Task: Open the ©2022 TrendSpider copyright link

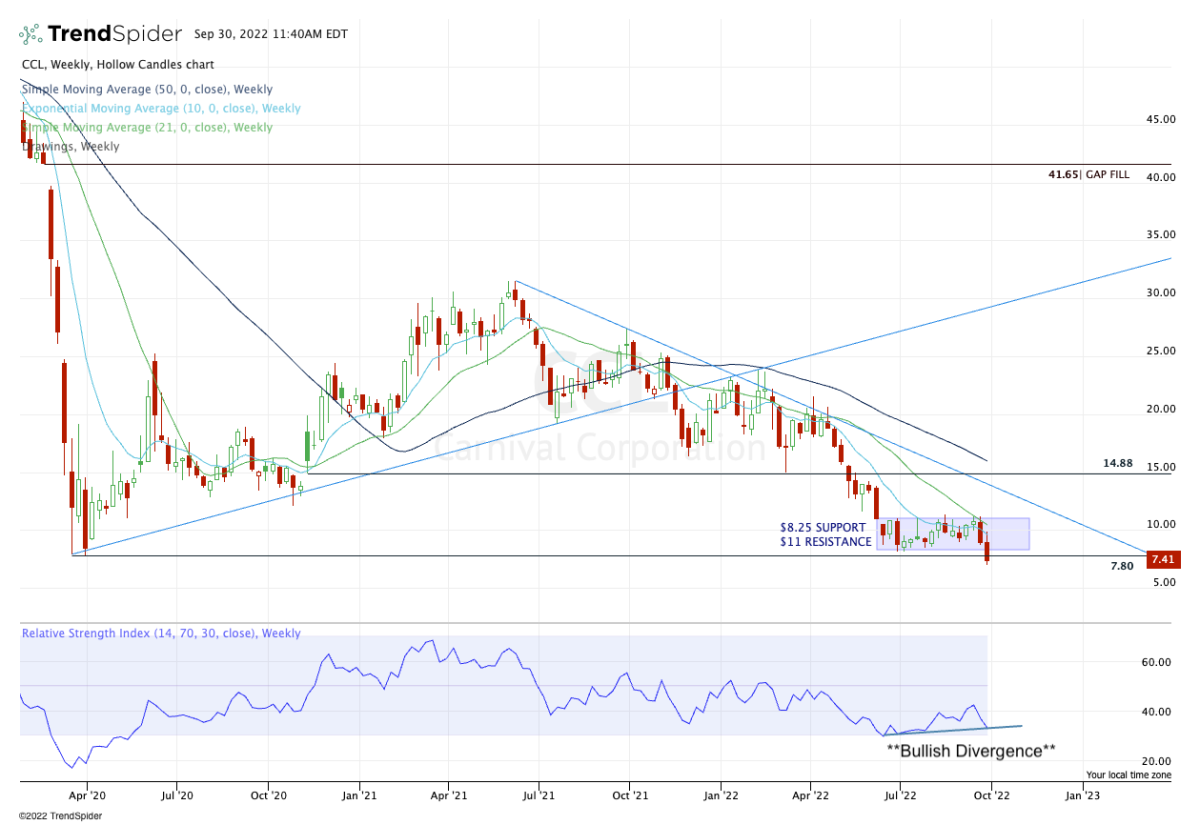Action: pyautogui.click(x=63, y=813)
